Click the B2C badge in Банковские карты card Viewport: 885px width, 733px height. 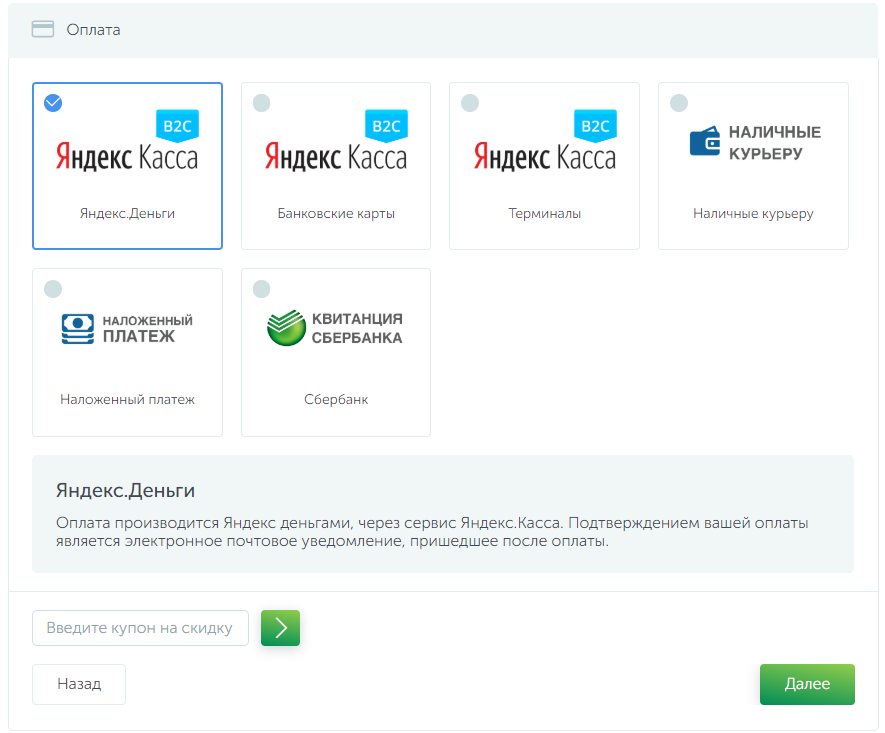386,125
